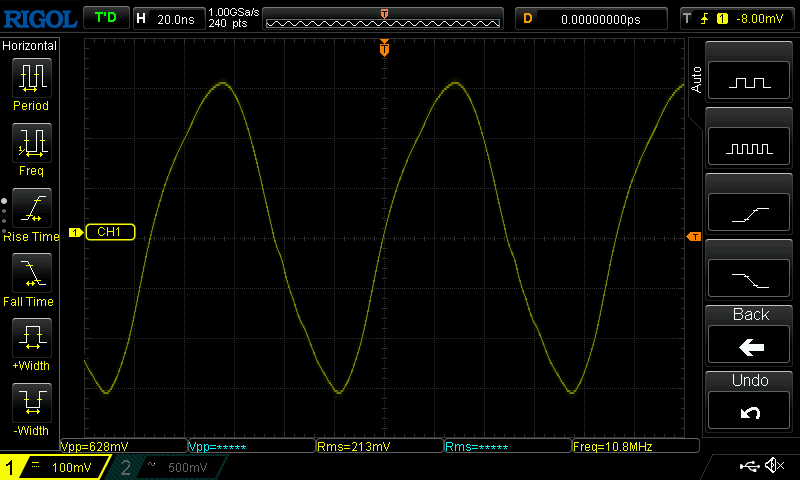Click the USB connection status icon
The height and width of the screenshot is (480, 800).
click(x=749, y=466)
